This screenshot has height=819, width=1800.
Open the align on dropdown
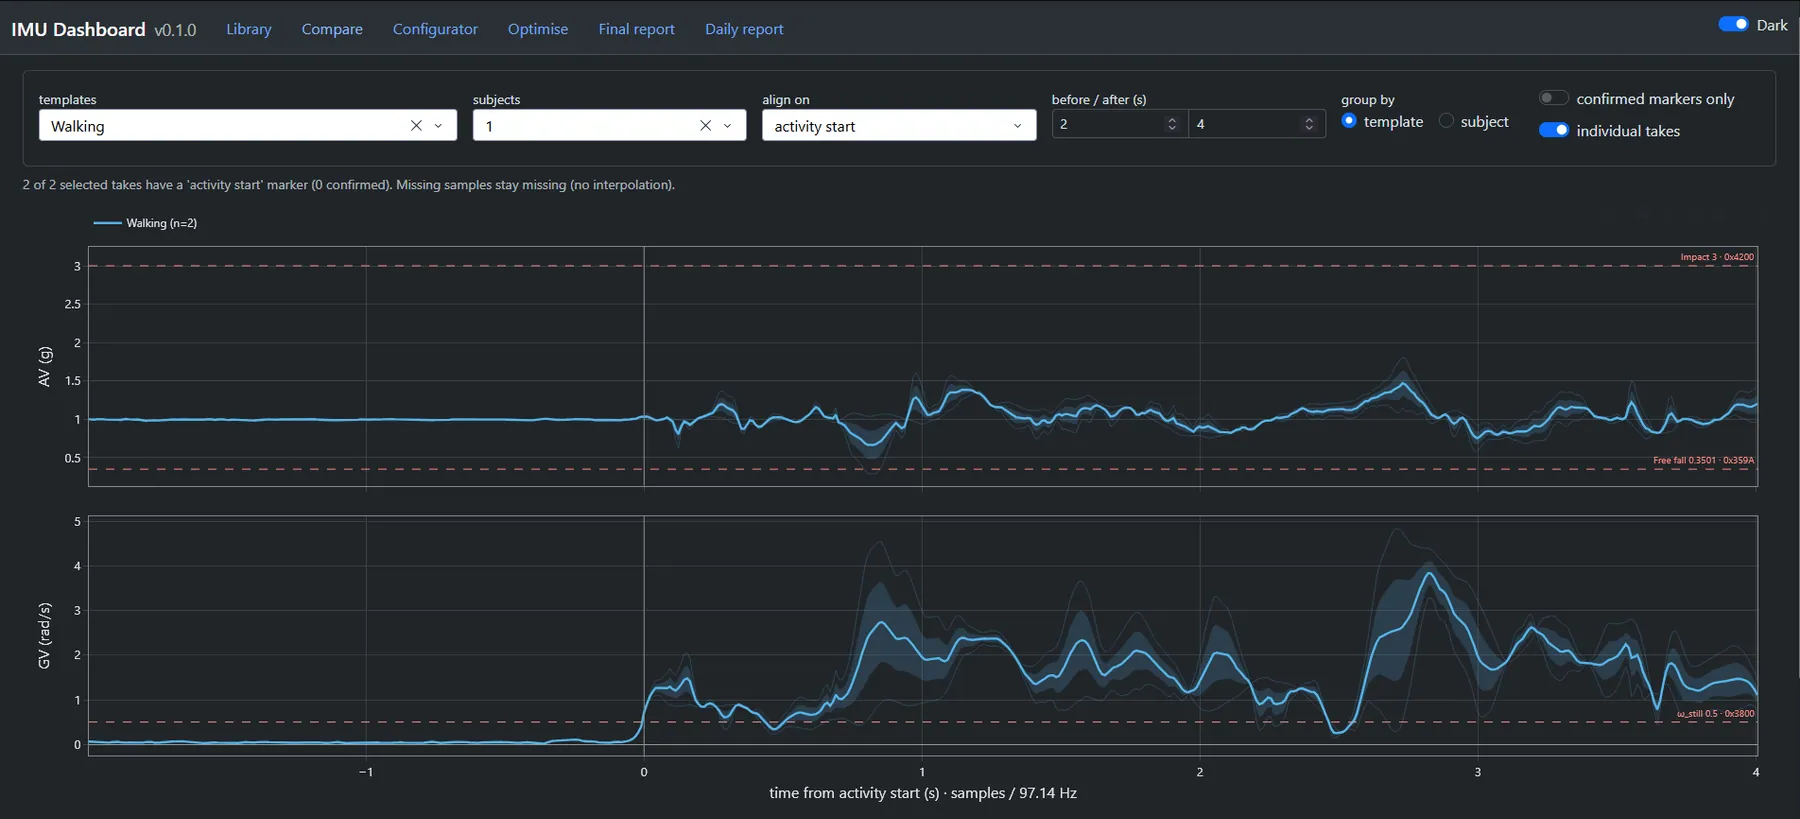899,126
